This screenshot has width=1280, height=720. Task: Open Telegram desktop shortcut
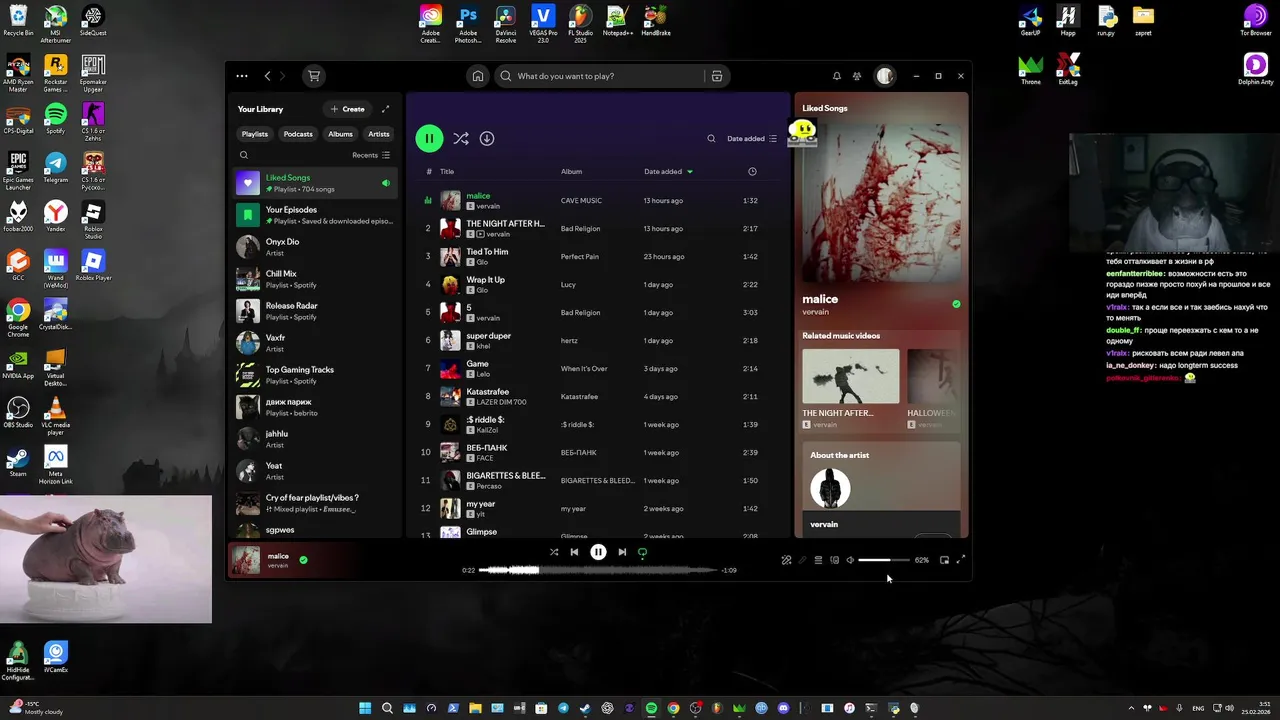tap(55, 167)
